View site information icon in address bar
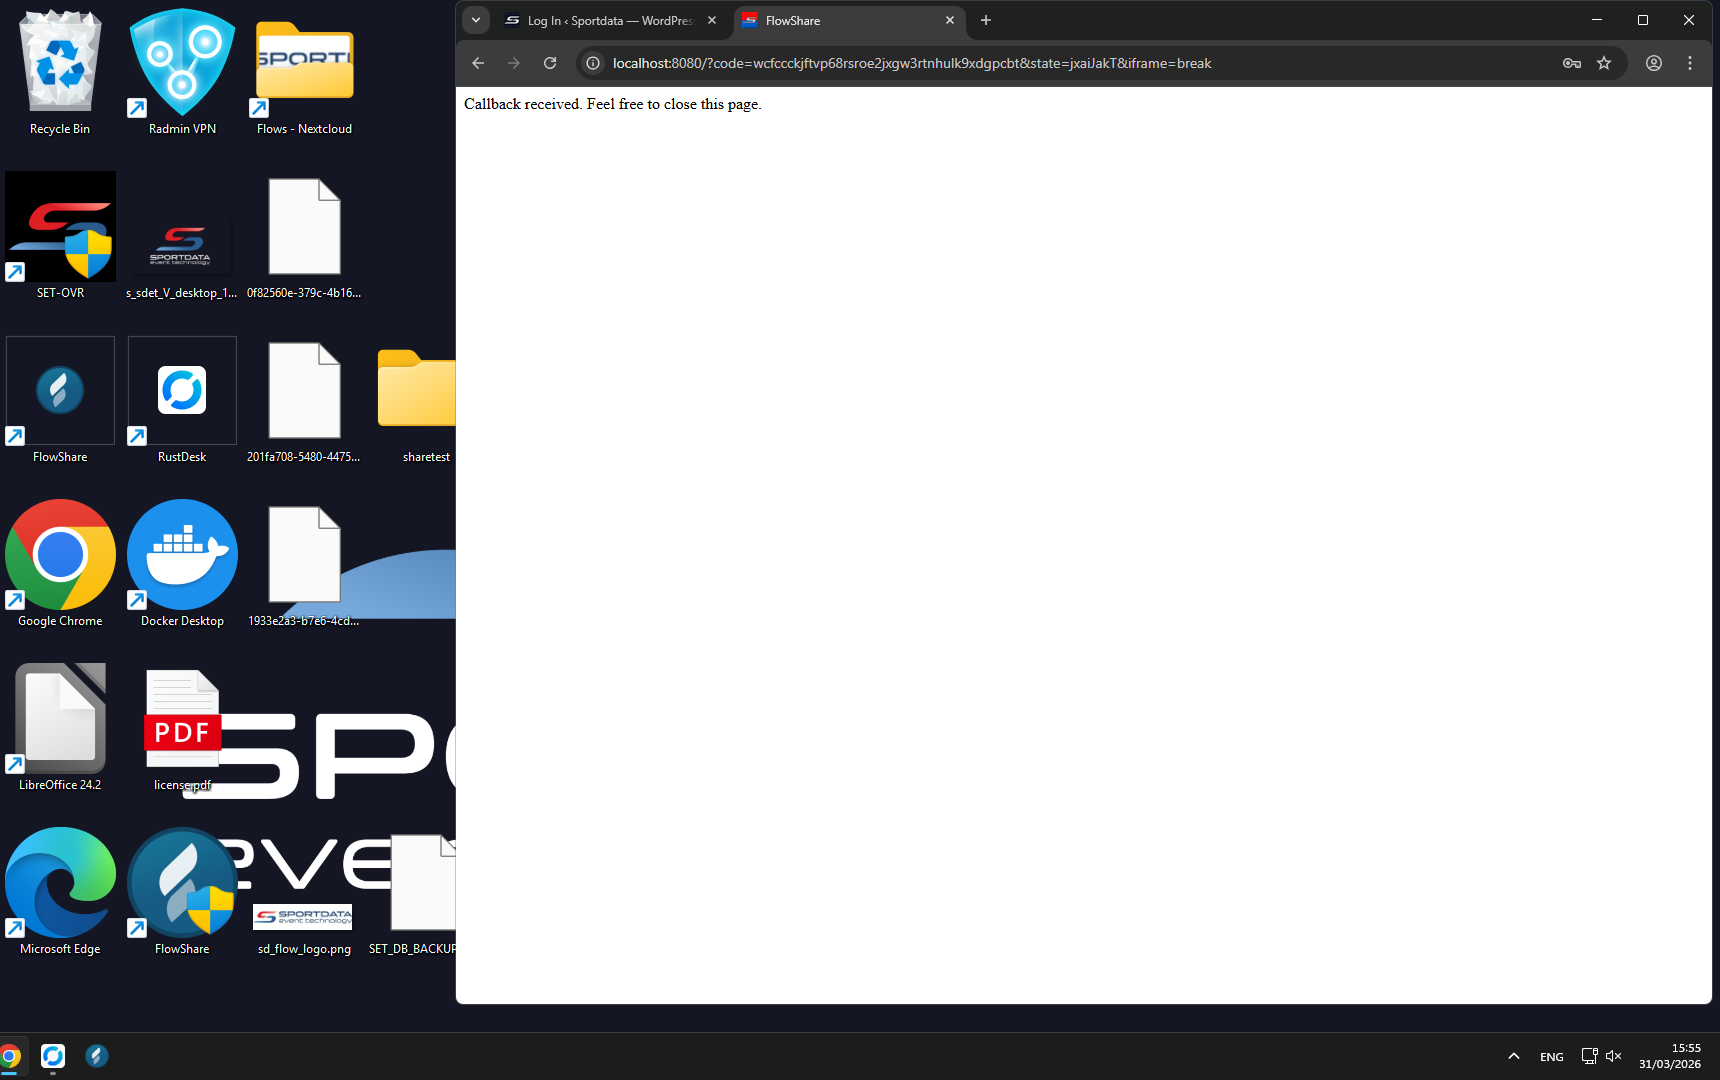This screenshot has height=1080, width=1720. click(x=593, y=63)
